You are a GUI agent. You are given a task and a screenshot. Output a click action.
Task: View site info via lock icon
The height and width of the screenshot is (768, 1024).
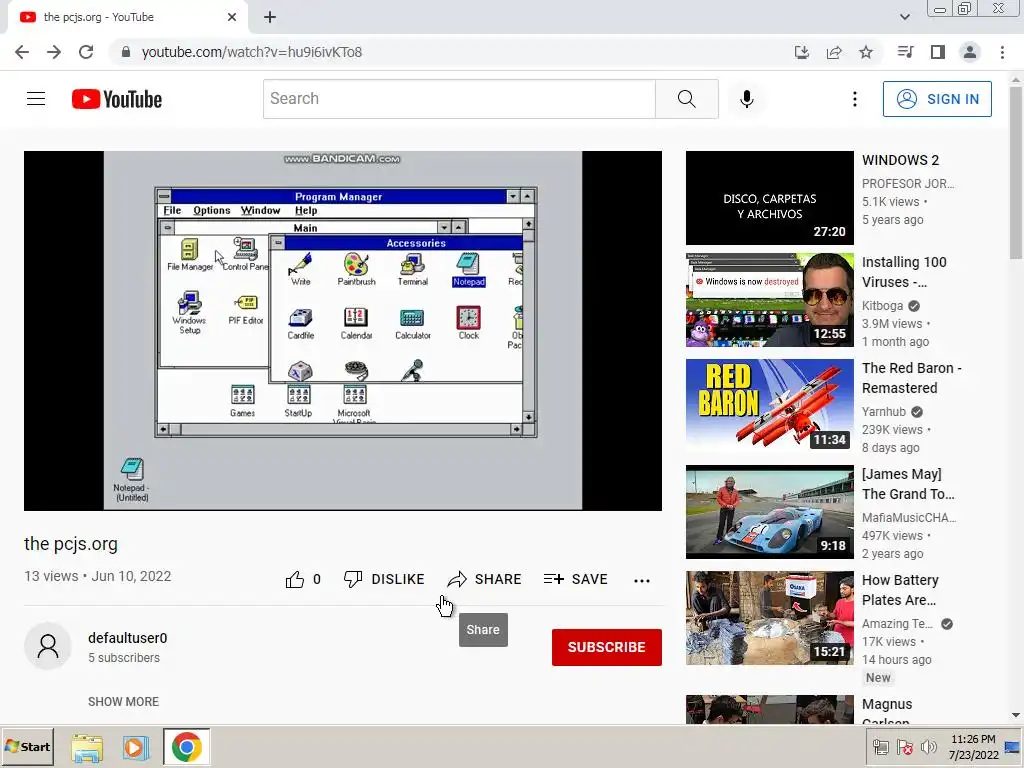click(x=126, y=52)
